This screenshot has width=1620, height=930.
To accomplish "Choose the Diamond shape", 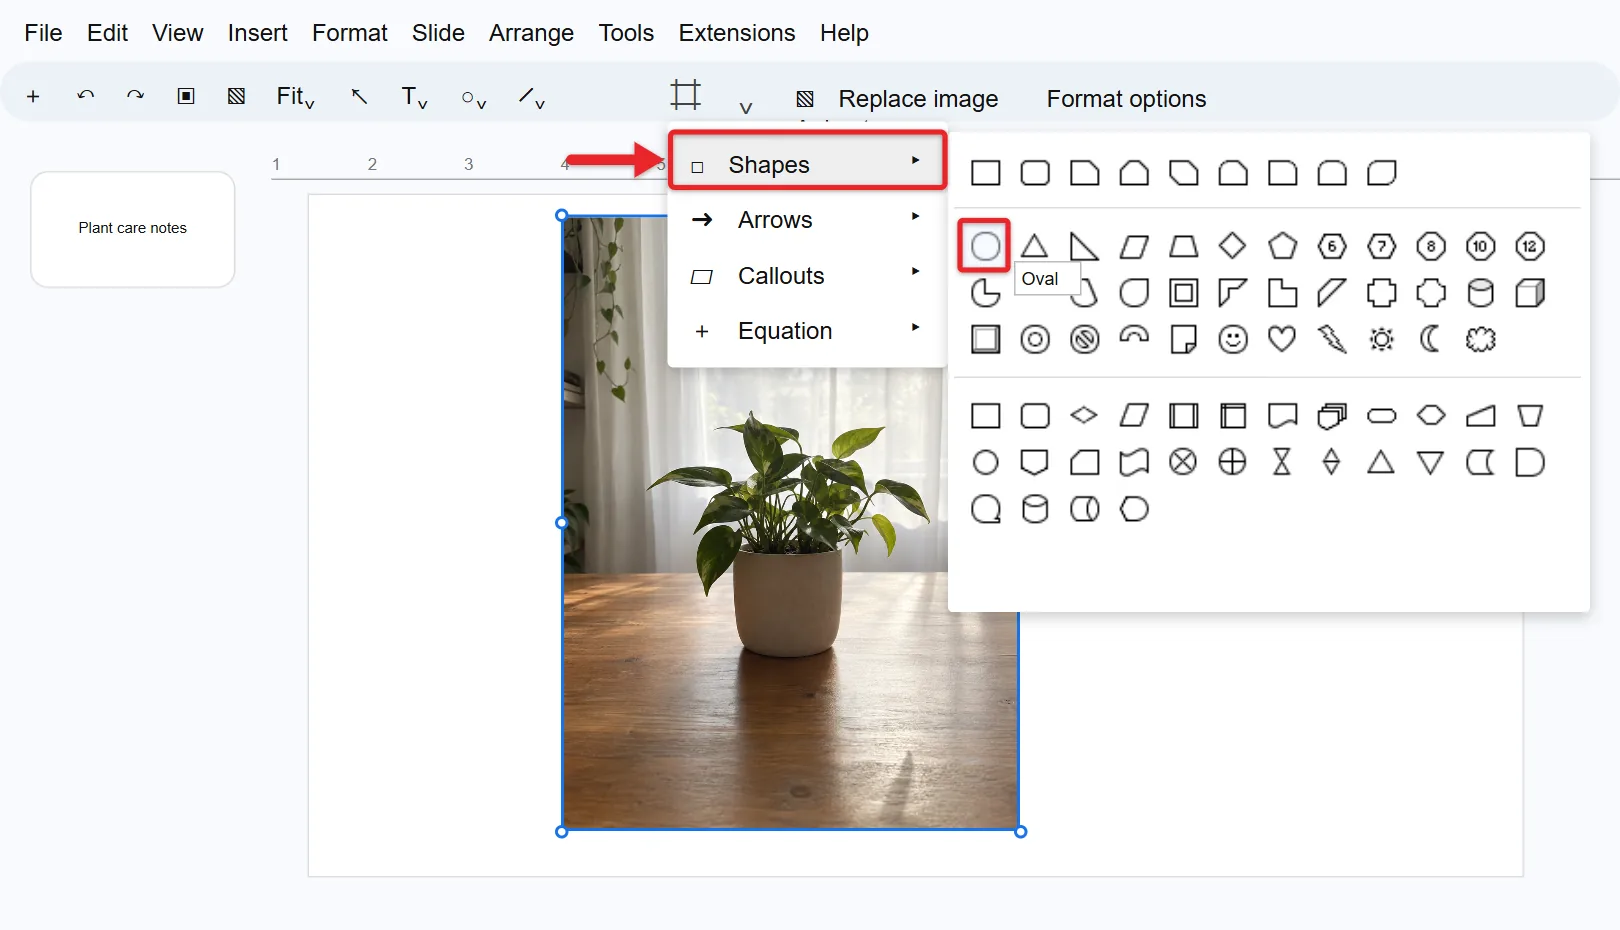I will point(1233,246).
